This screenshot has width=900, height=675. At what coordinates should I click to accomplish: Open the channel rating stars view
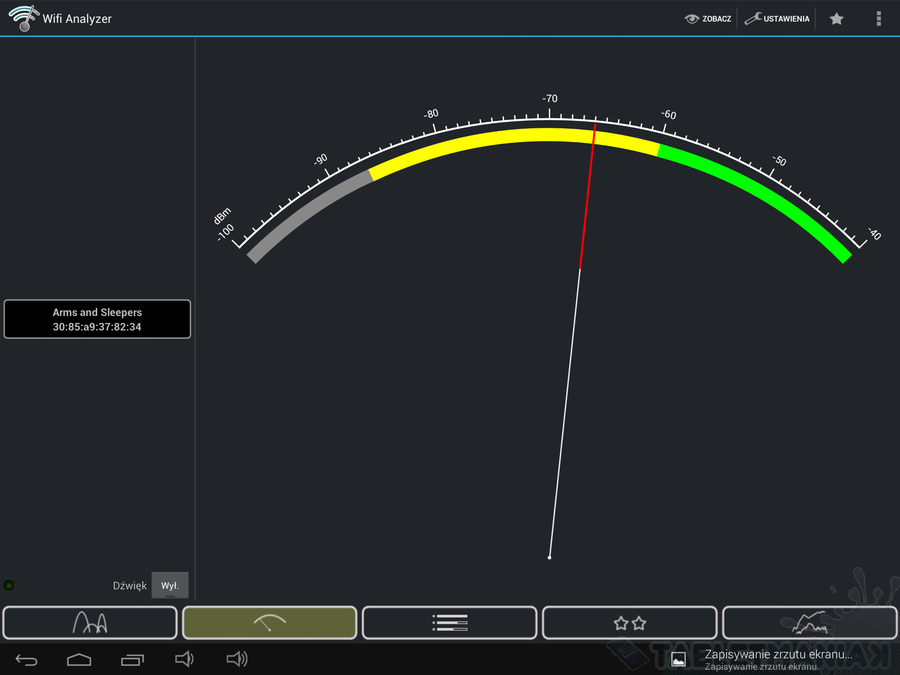click(x=629, y=622)
